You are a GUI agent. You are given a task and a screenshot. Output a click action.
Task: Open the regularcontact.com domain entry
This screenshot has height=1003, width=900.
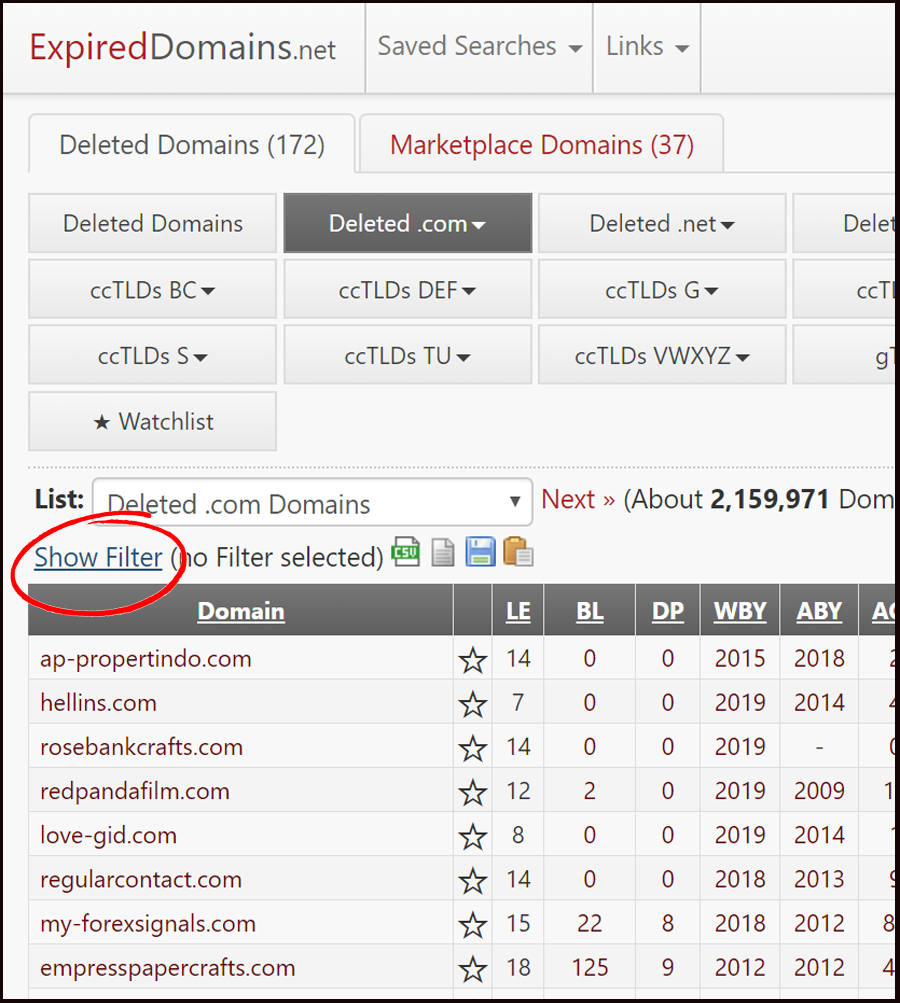[141, 880]
